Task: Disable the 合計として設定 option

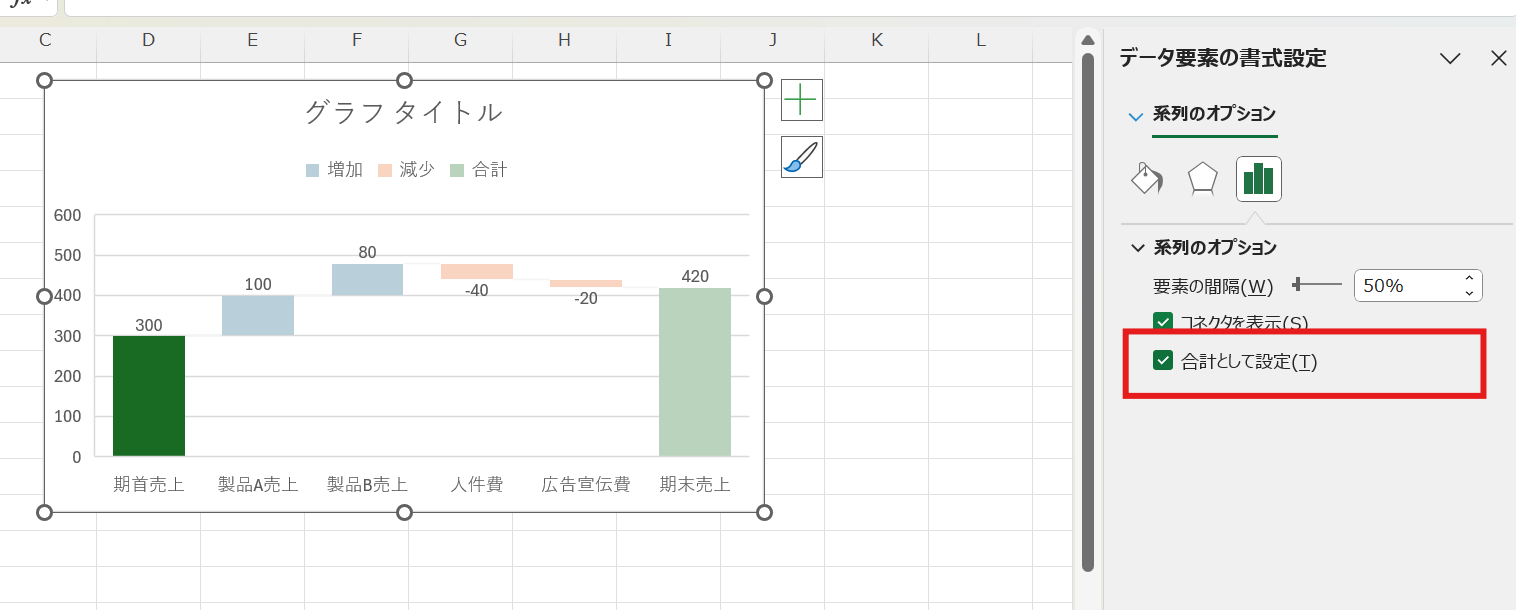Action: (x=1162, y=360)
